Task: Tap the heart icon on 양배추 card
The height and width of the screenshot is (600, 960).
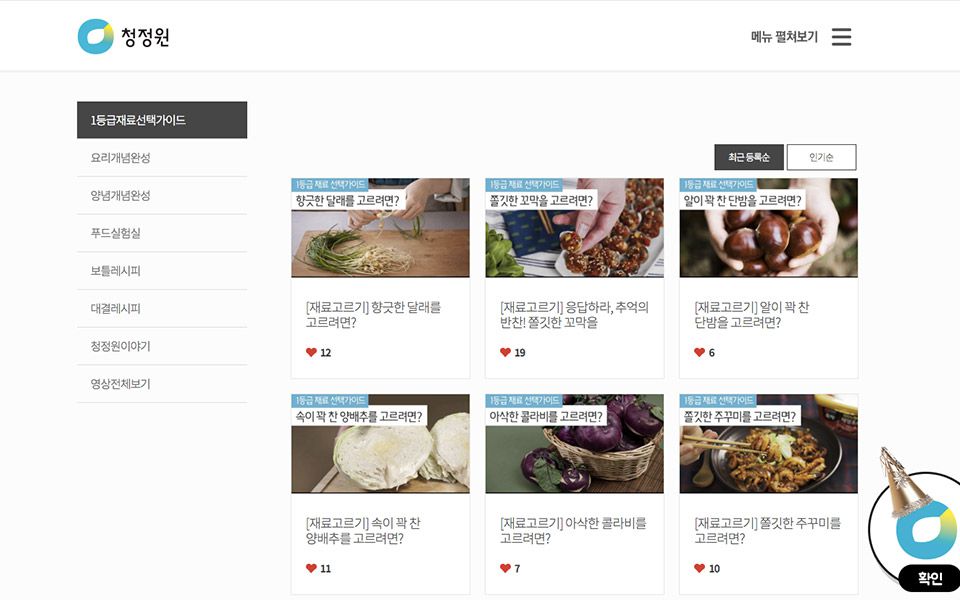Action: 311,568
